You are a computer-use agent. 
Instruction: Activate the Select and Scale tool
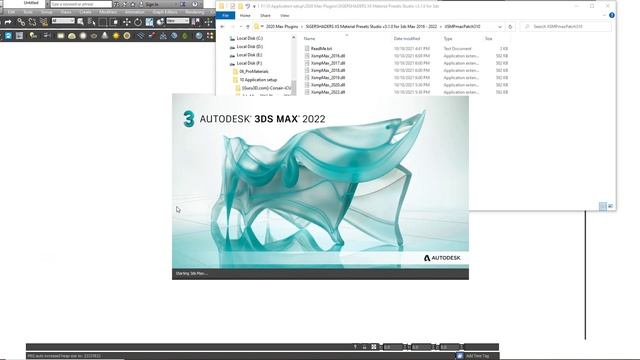(x=149, y=22)
